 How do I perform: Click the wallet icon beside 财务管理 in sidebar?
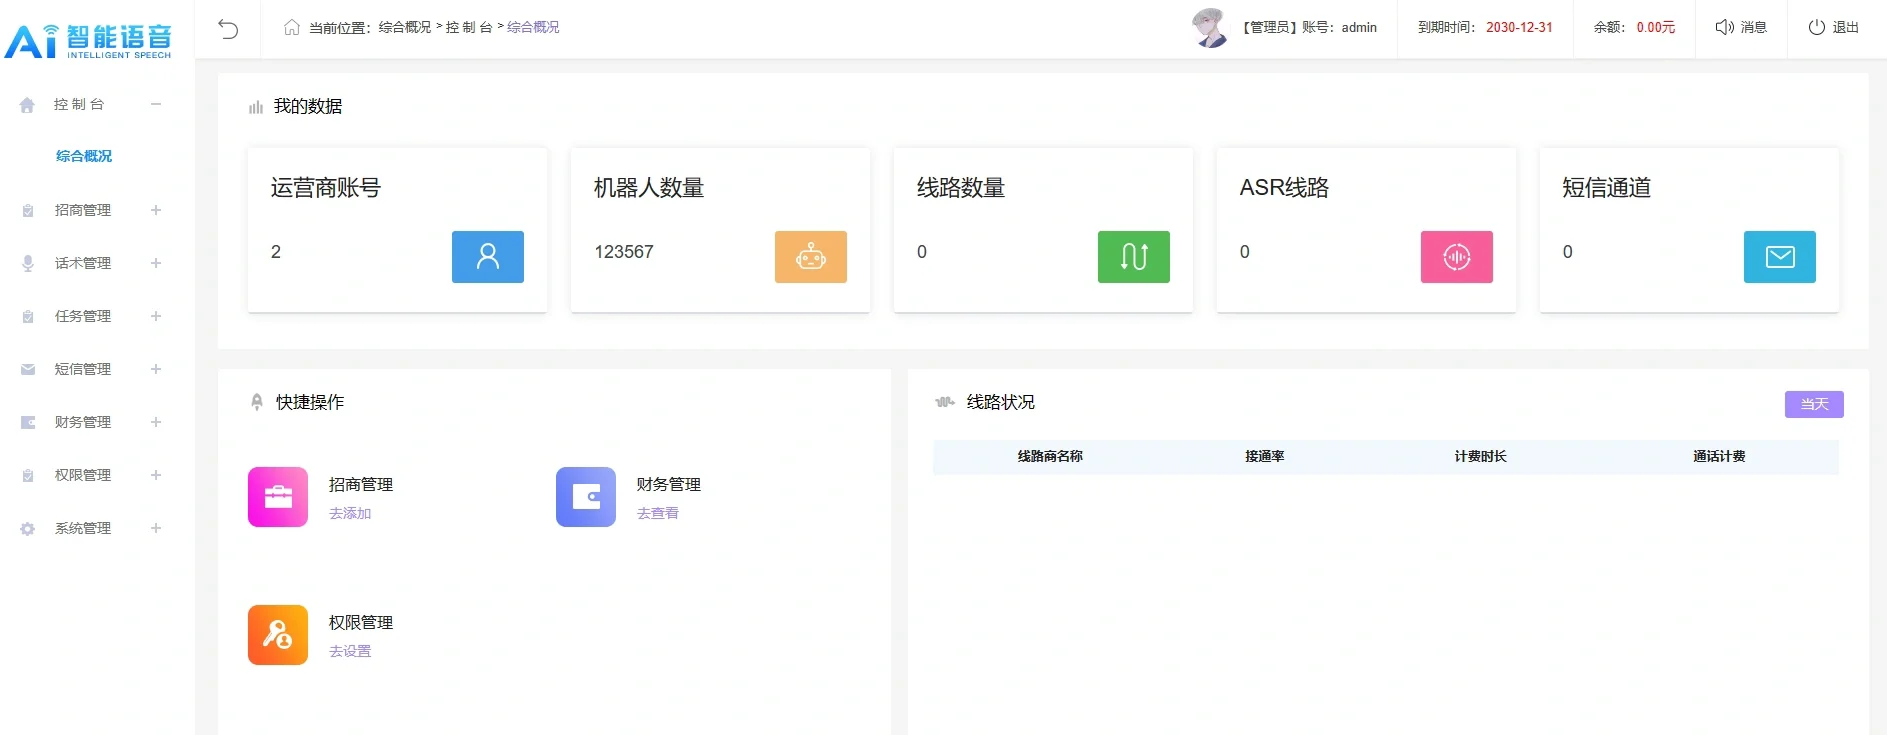tap(28, 423)
